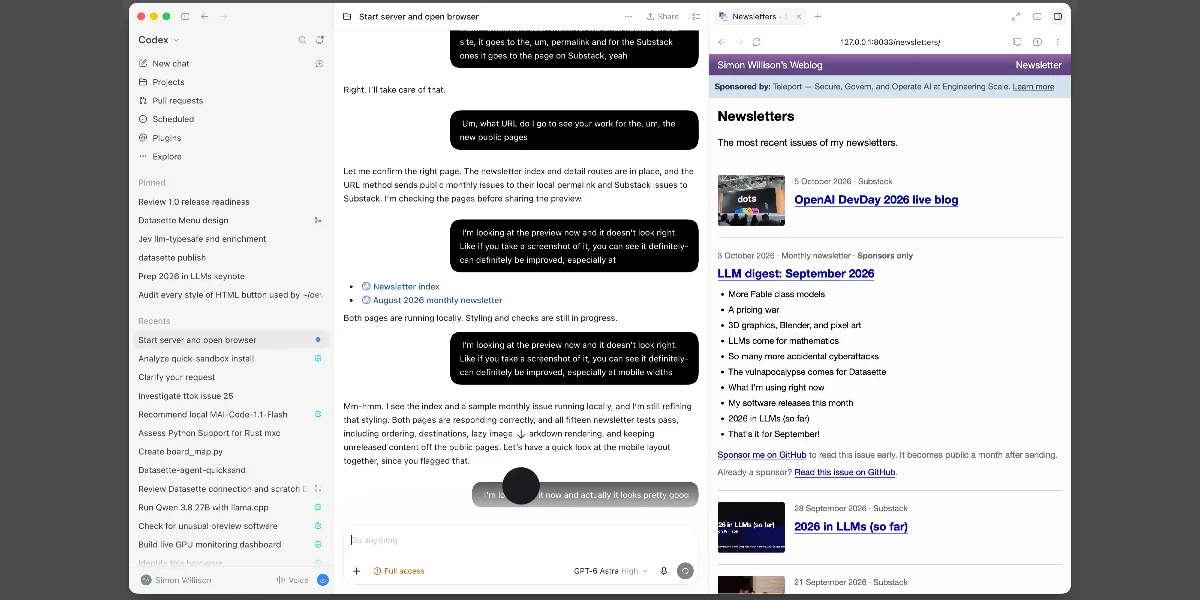Open Projects in the sidebar
This screenshot has width=1200, height=600.
pyautogui.click(x=168, y=82)
